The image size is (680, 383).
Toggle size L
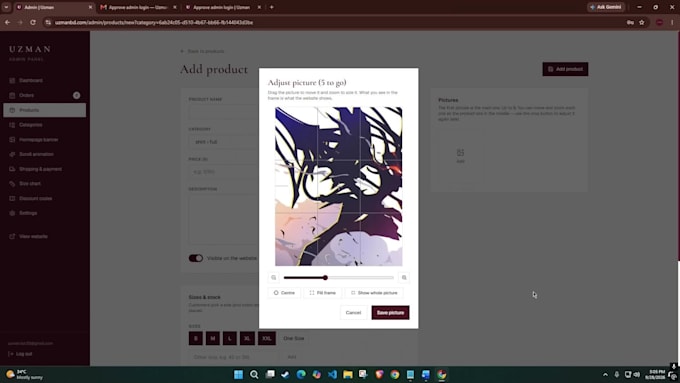click(230, 338)
